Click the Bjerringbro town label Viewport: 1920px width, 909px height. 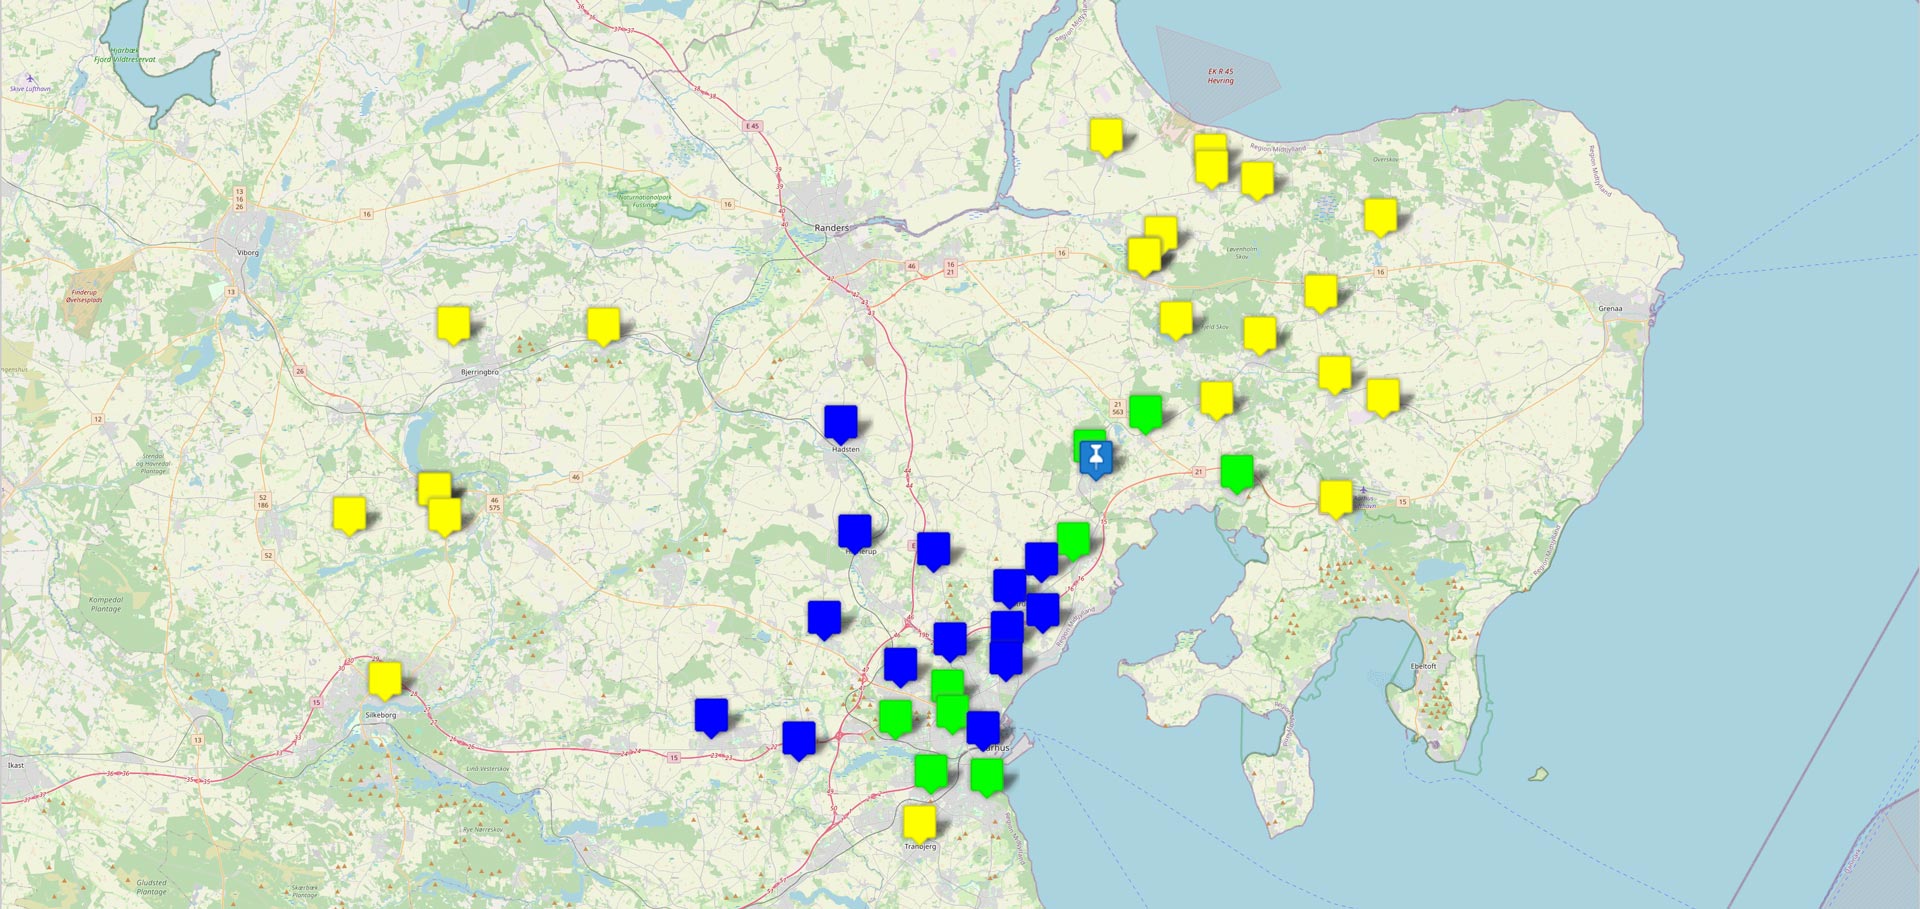tap(479, 372)
